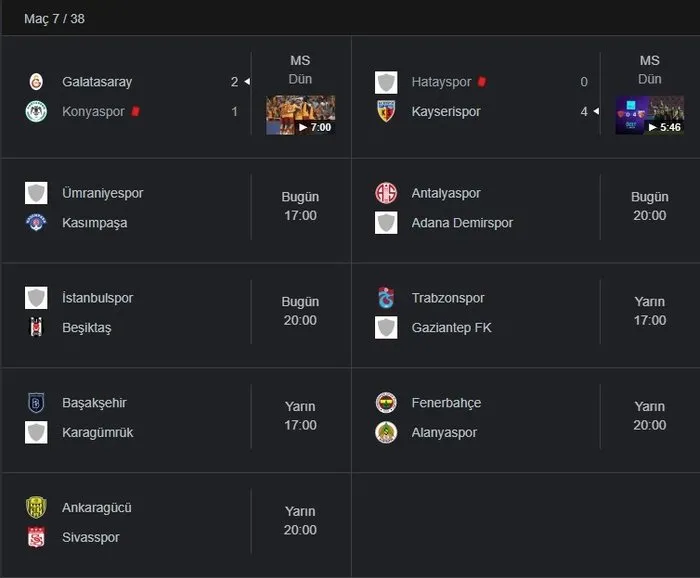
Task: Open the Ümraniyespor team name link
Action: pos(102,193)
